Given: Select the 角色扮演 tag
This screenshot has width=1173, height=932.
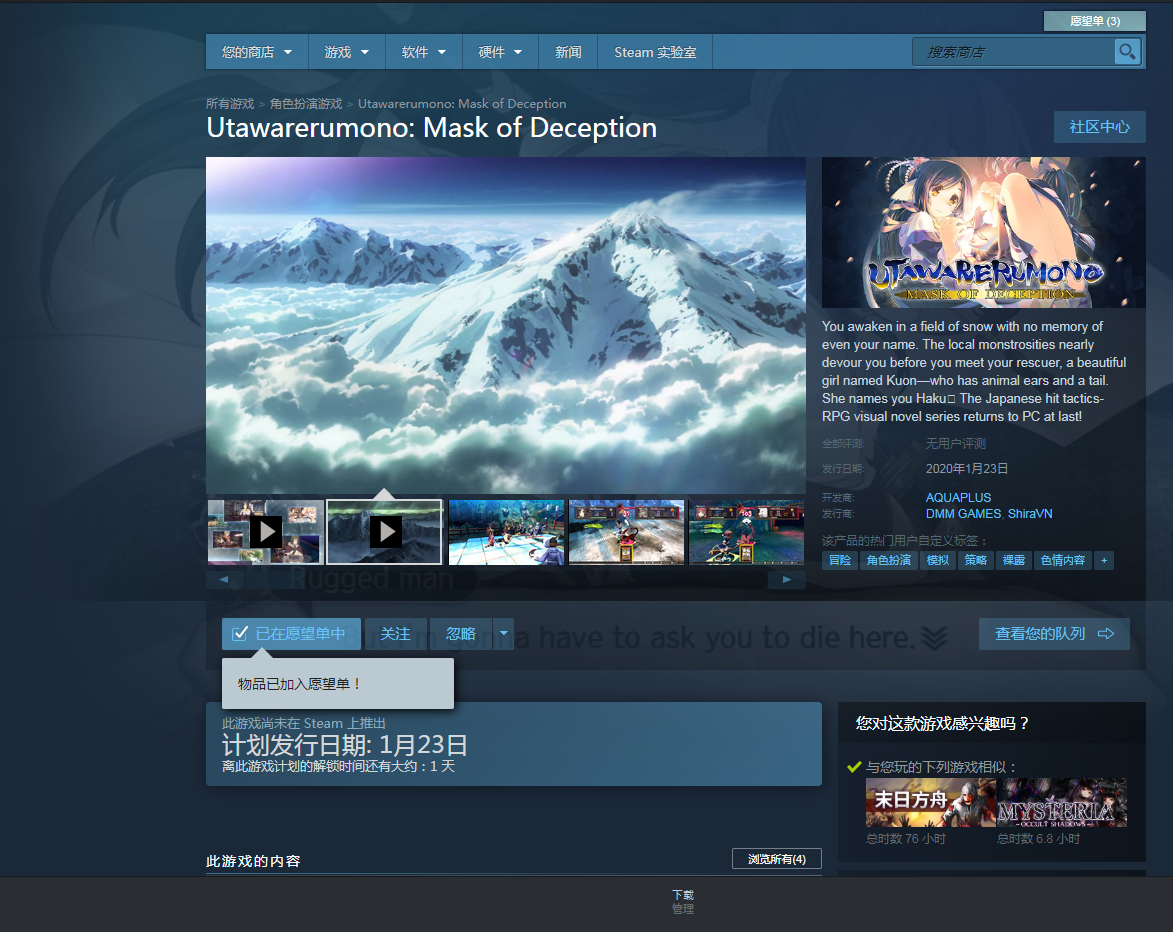Looking at the screenshot, I should click(889, 560).
